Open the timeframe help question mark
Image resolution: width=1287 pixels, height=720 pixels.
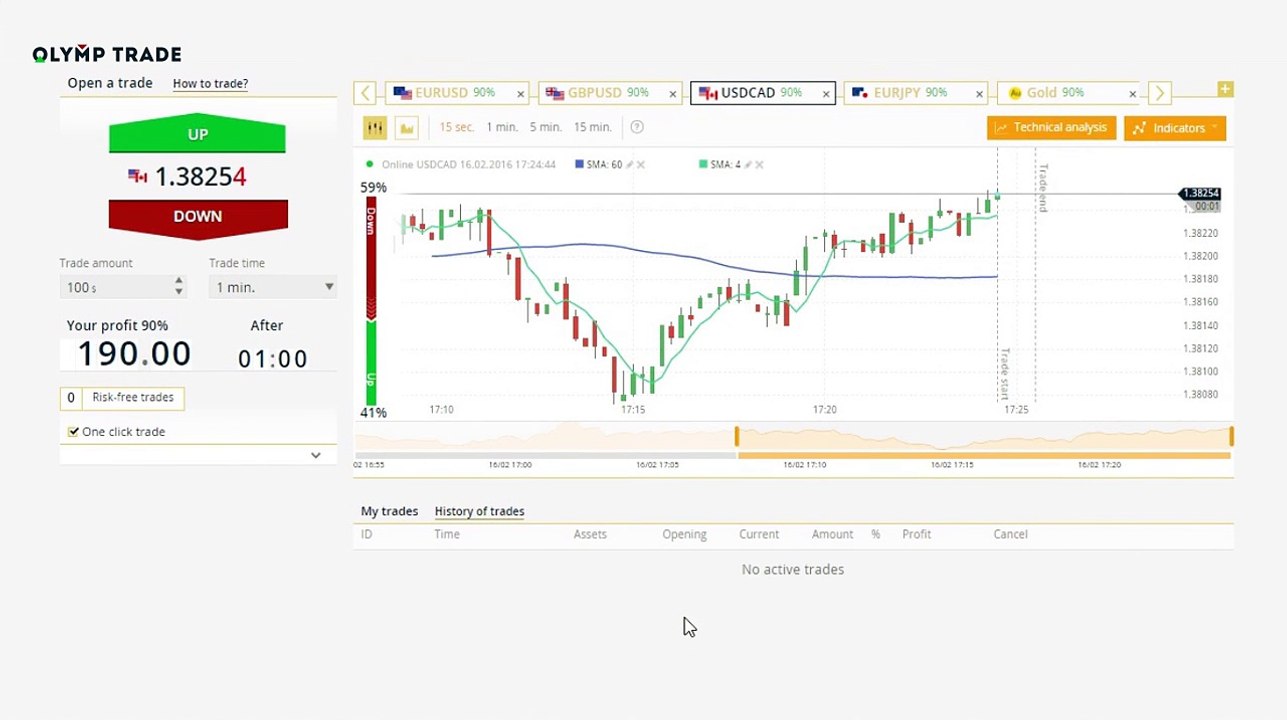(x=637, y=127)
